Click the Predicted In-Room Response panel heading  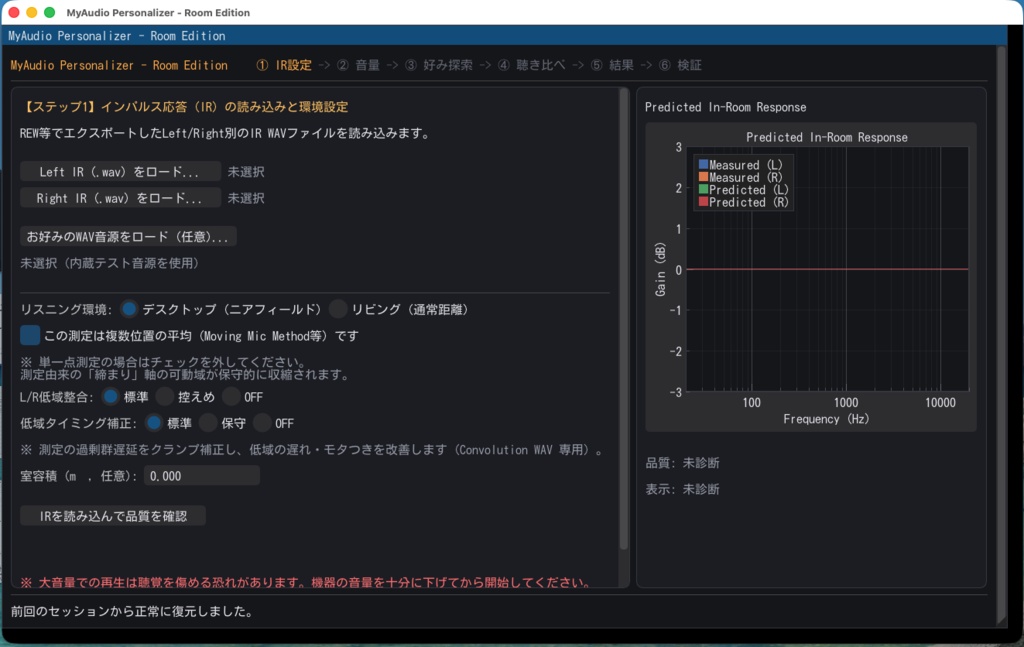[725, 107]
